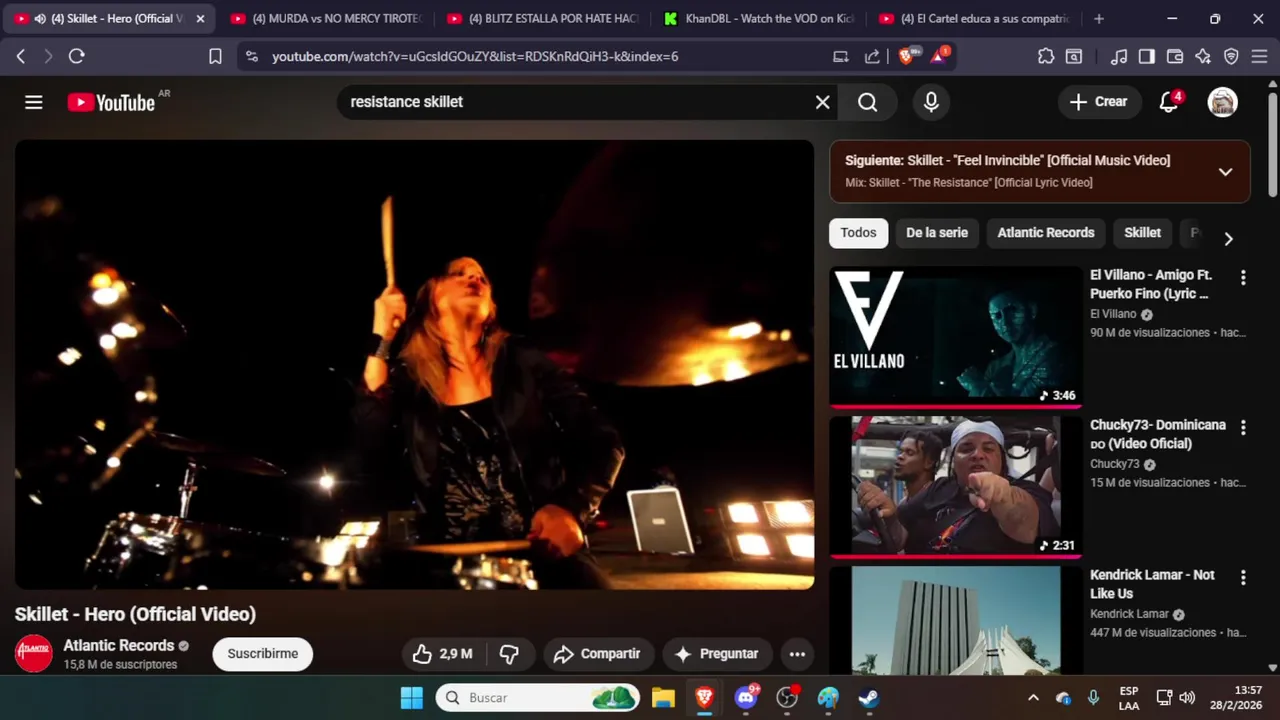Open the browser main menu
1280x720 pixels.
[1259, 57]
